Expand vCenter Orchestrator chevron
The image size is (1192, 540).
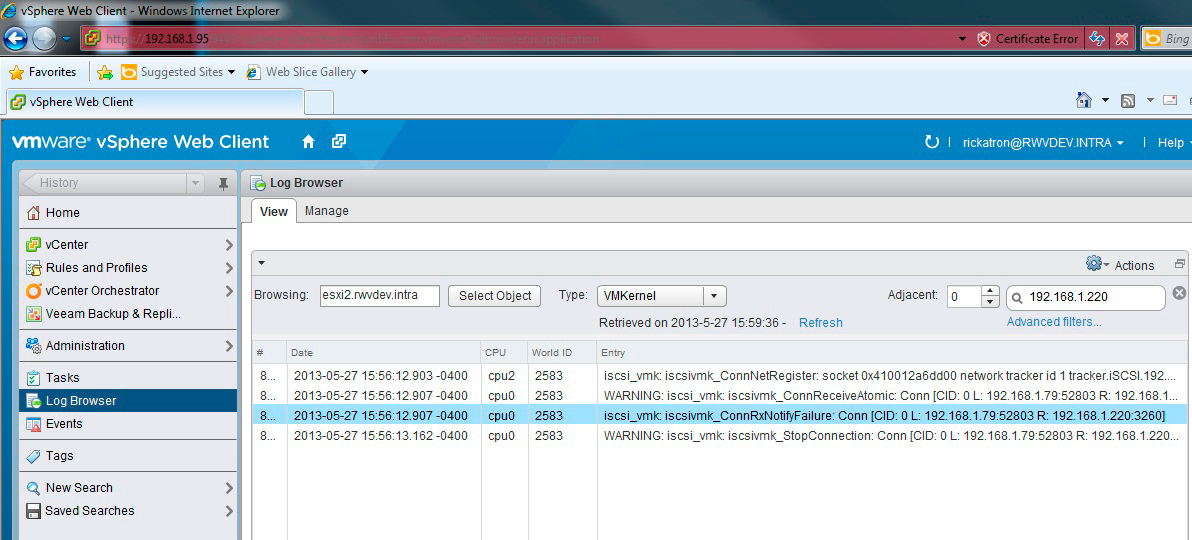click(229, 291)
